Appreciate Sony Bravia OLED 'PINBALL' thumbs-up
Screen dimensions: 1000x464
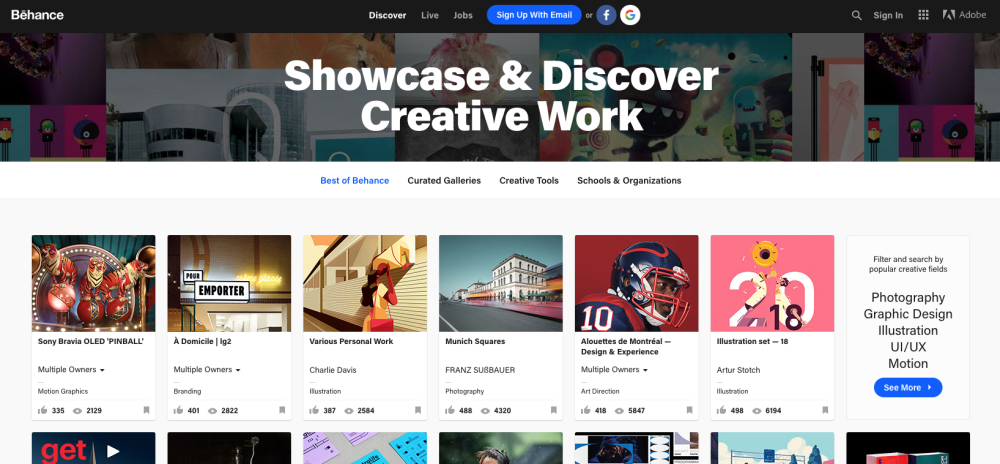point(43,410)
